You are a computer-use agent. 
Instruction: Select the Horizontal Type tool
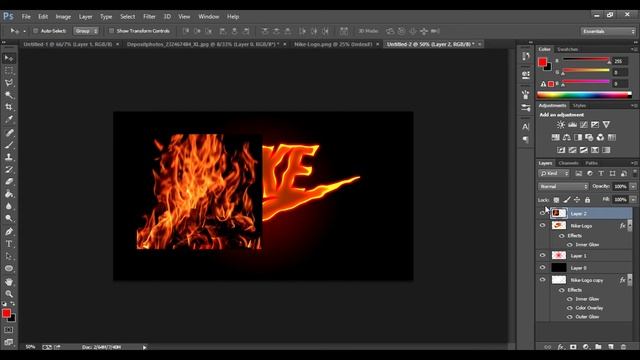[x=9, y=244]
